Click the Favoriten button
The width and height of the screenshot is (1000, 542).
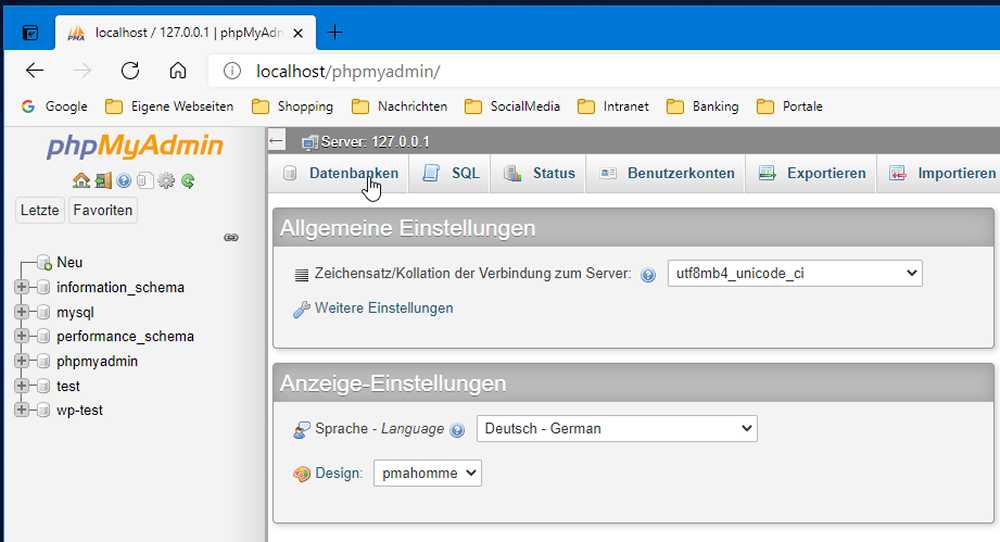click(103, 210)
